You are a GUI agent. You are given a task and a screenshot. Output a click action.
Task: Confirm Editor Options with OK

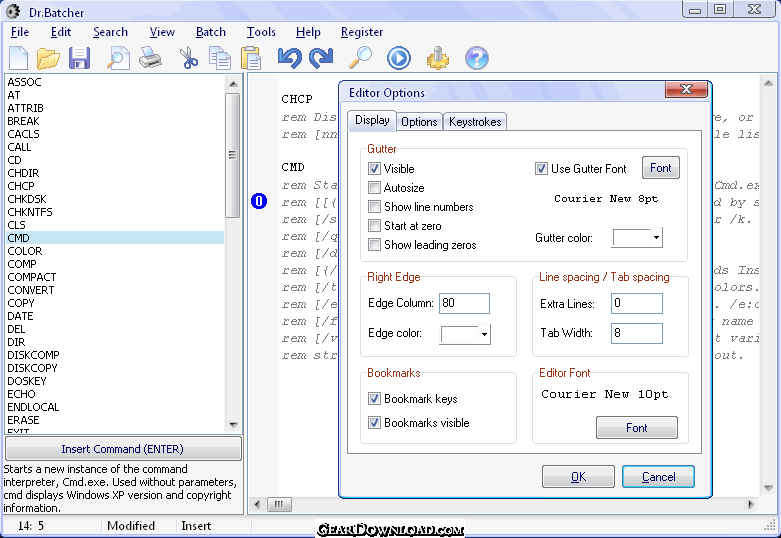(578, 477)
